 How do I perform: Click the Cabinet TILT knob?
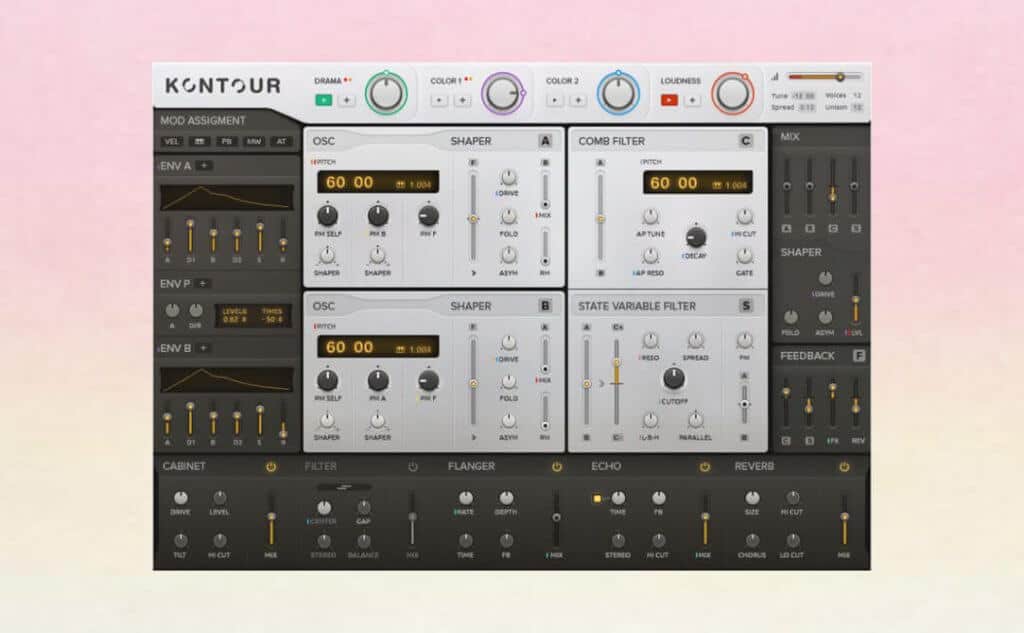pyautogui.click(x=180, y=540)
